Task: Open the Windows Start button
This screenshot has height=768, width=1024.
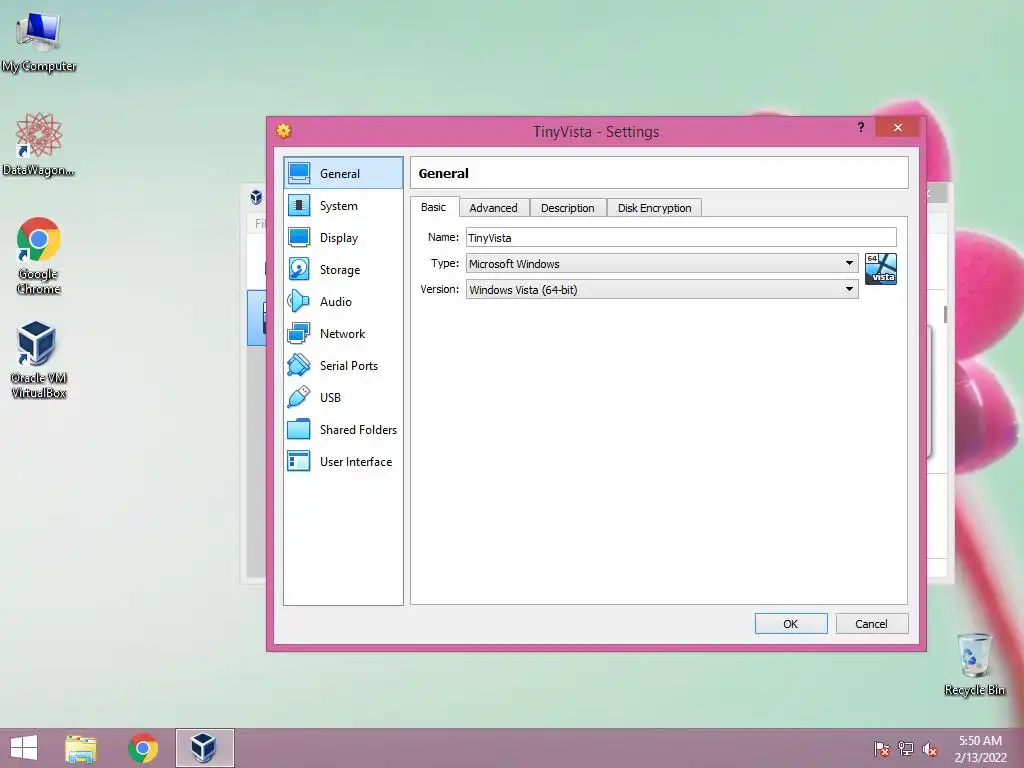Action: [24, 748]
